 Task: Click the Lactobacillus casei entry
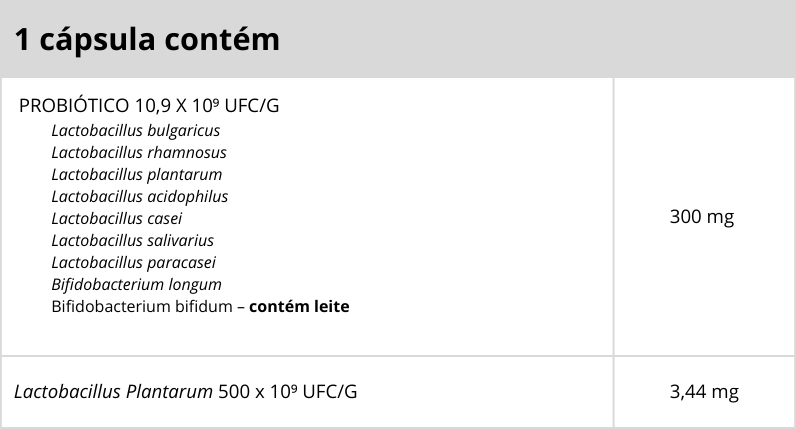(x=116, y=218)
